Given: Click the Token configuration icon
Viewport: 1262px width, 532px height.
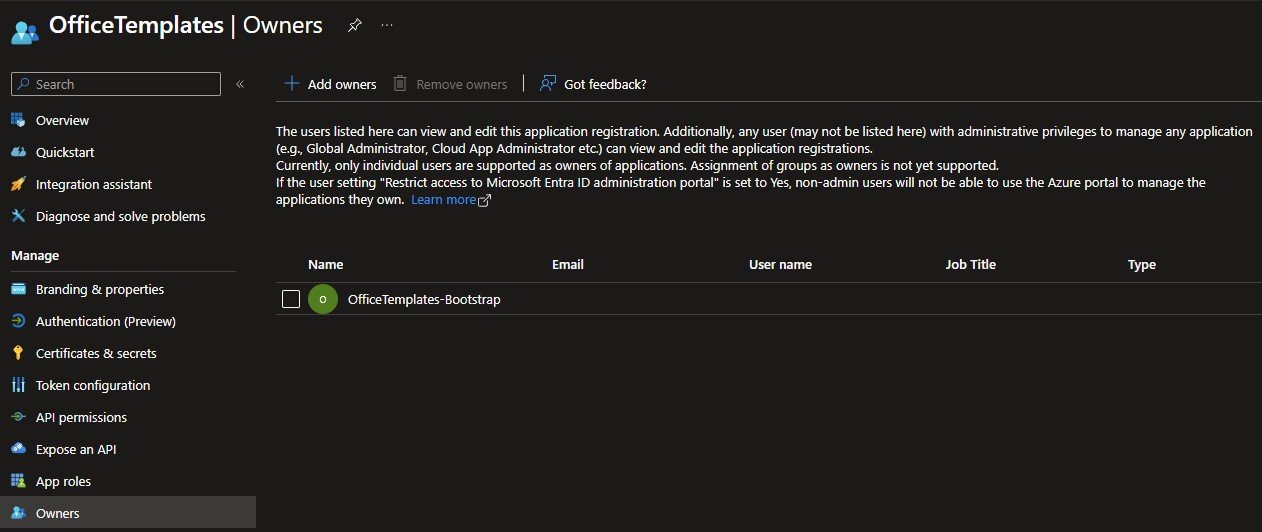Looking at the screenshot, I should pos(18,385).
